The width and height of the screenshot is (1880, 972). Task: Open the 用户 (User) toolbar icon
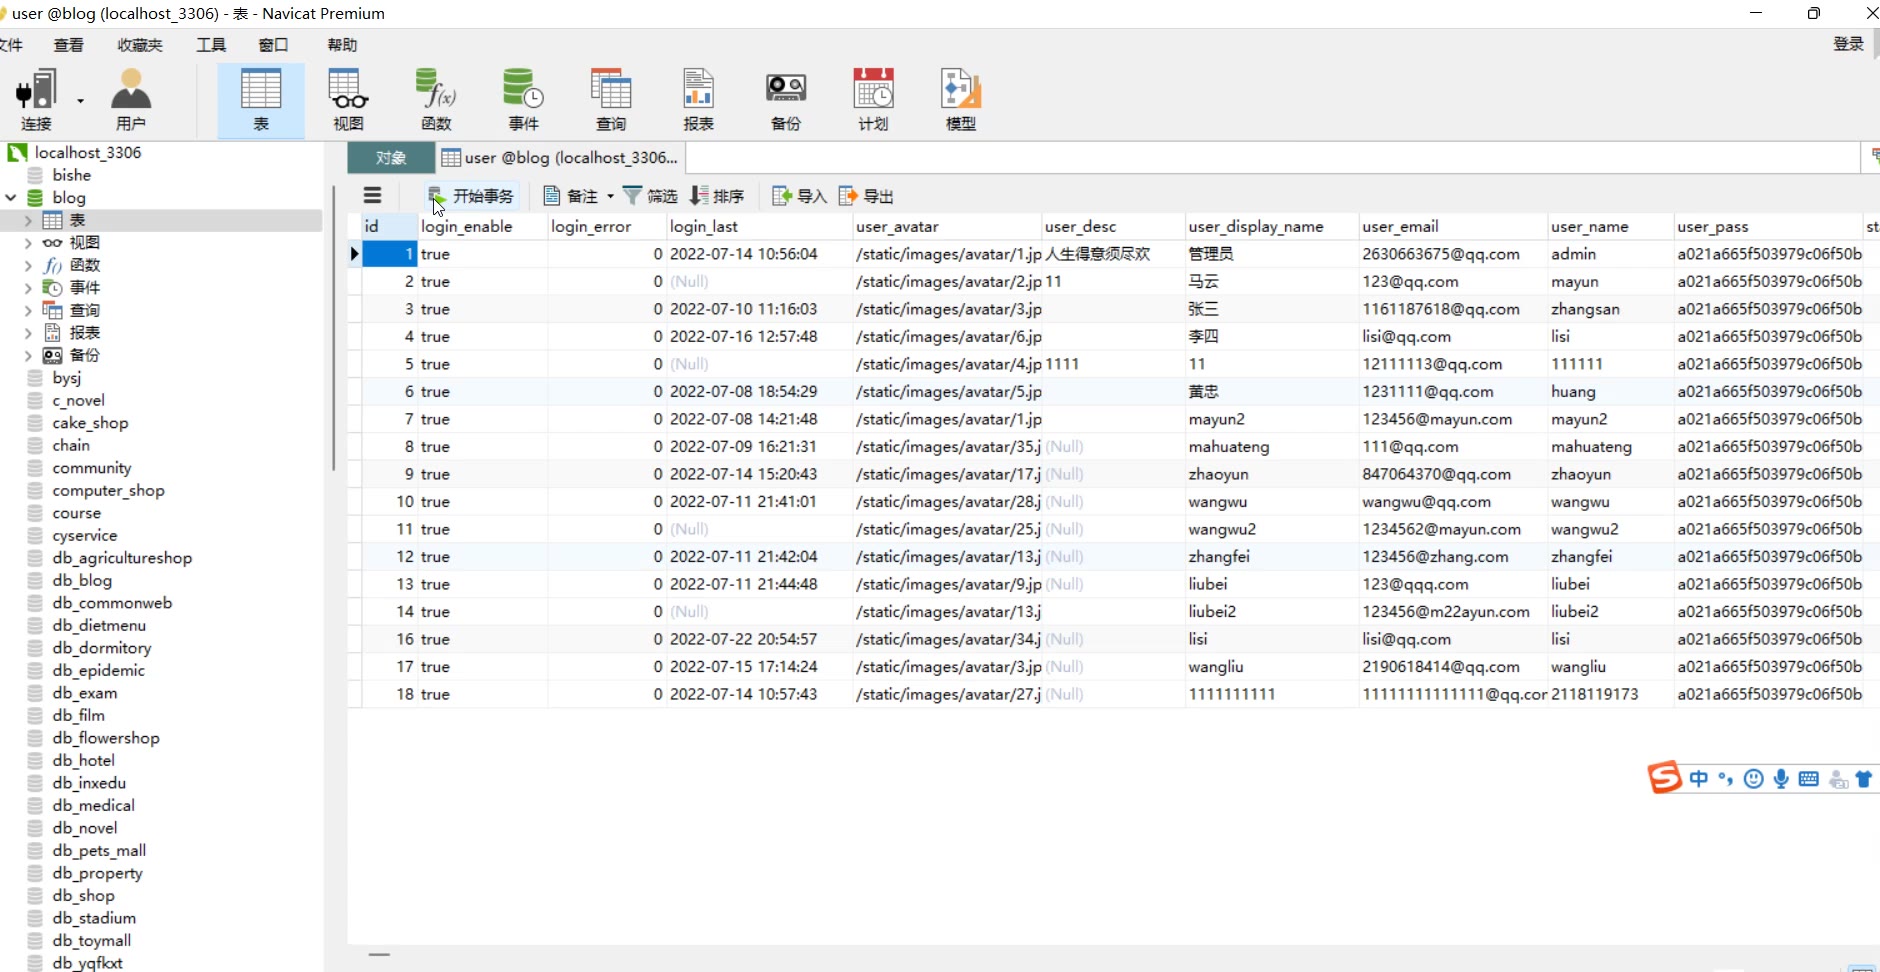click(x=131, y=99)
